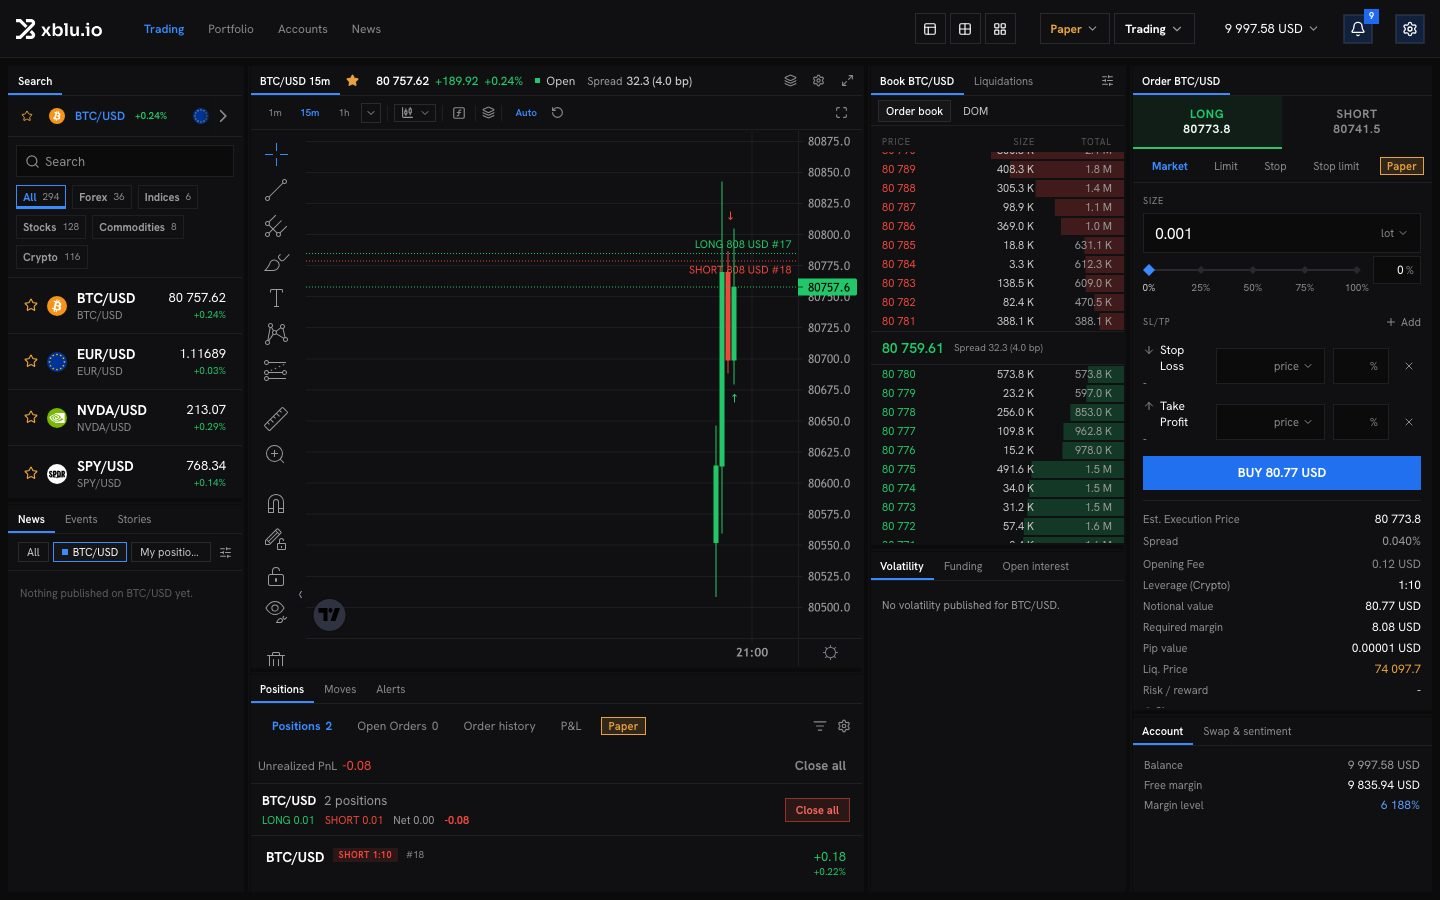Viewport: 1440px width, 900px height.
Task: Expand the 9 997.58 USD balance dropdown
Action: coord(1271,29)
